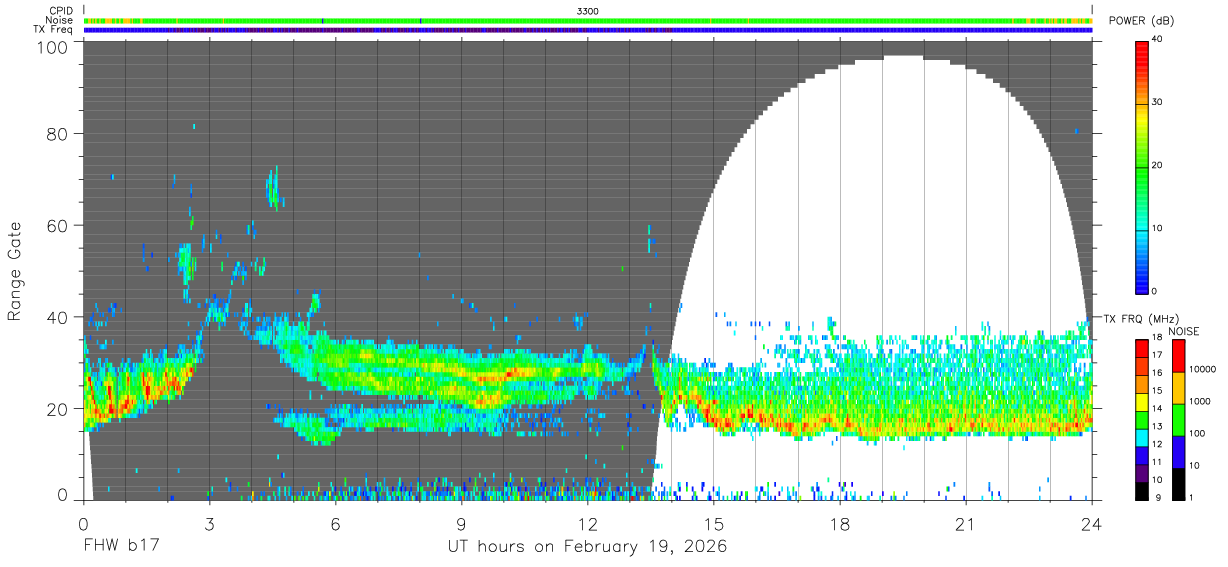This screenshot has height=567, width=1228.
Task: Click the 'Noise' row label at top
Action: point(60,20)
